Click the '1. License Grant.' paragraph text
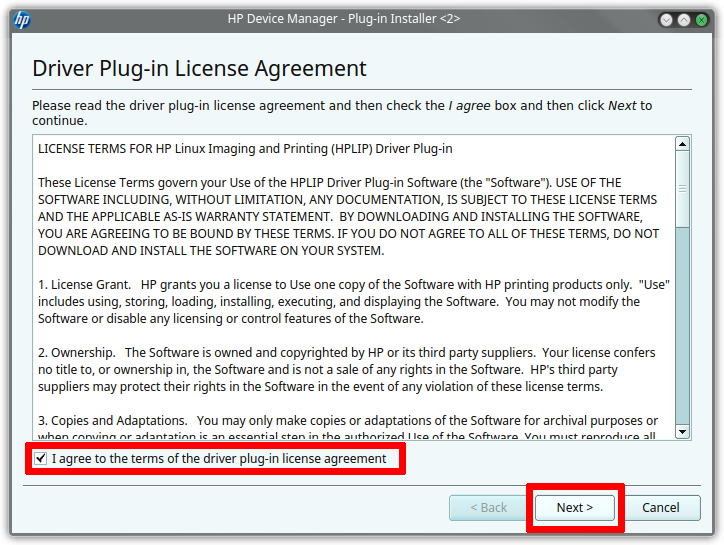Screen dimensions: 724x545 (x=354, y=302)
